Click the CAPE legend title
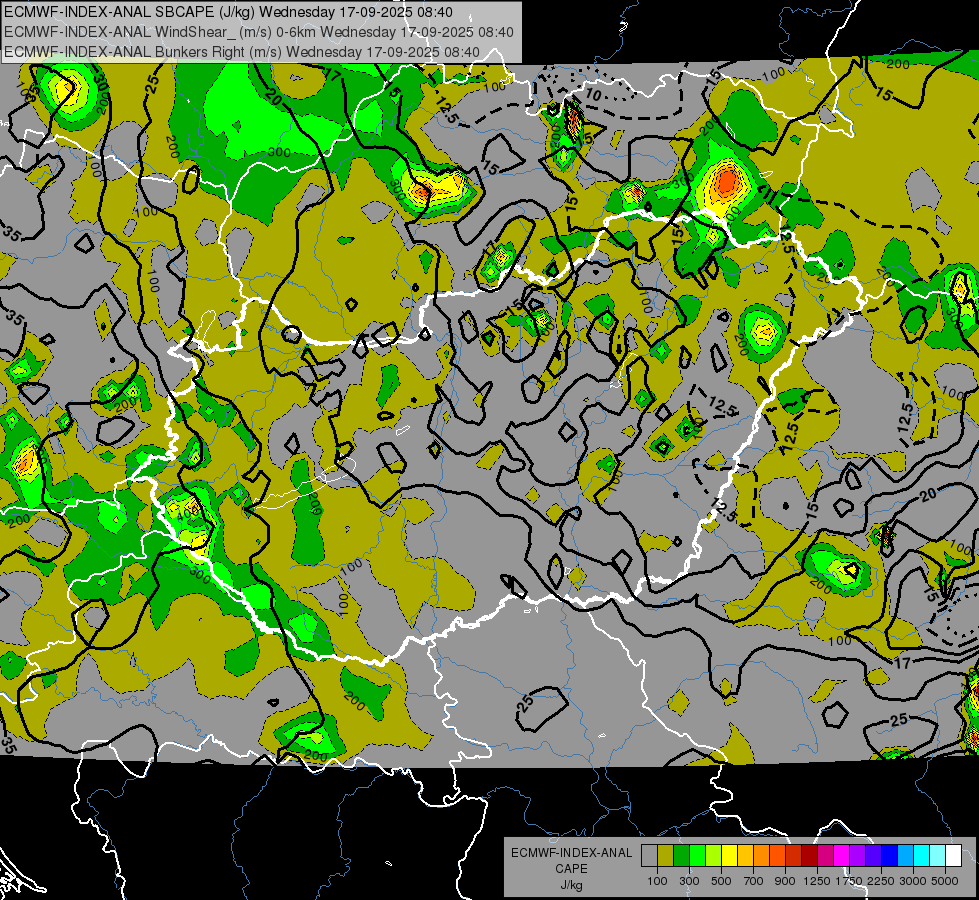Screen dimensions: 979x900 point(571,869)
